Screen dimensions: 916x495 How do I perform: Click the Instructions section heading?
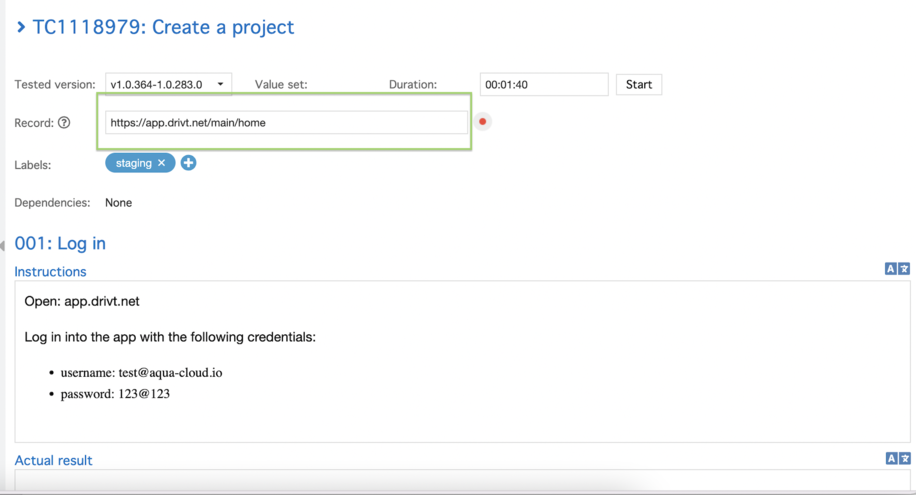click(50, 272)
